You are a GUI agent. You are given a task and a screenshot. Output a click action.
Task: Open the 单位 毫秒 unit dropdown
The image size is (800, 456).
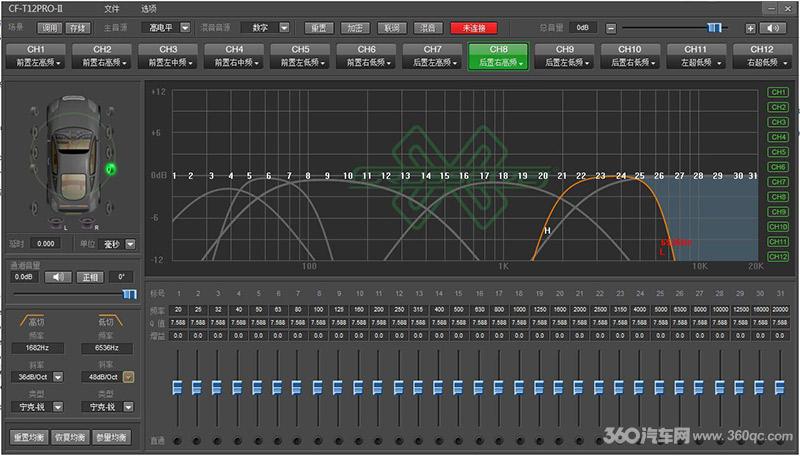pyautogui.click(x=117, y=244)
